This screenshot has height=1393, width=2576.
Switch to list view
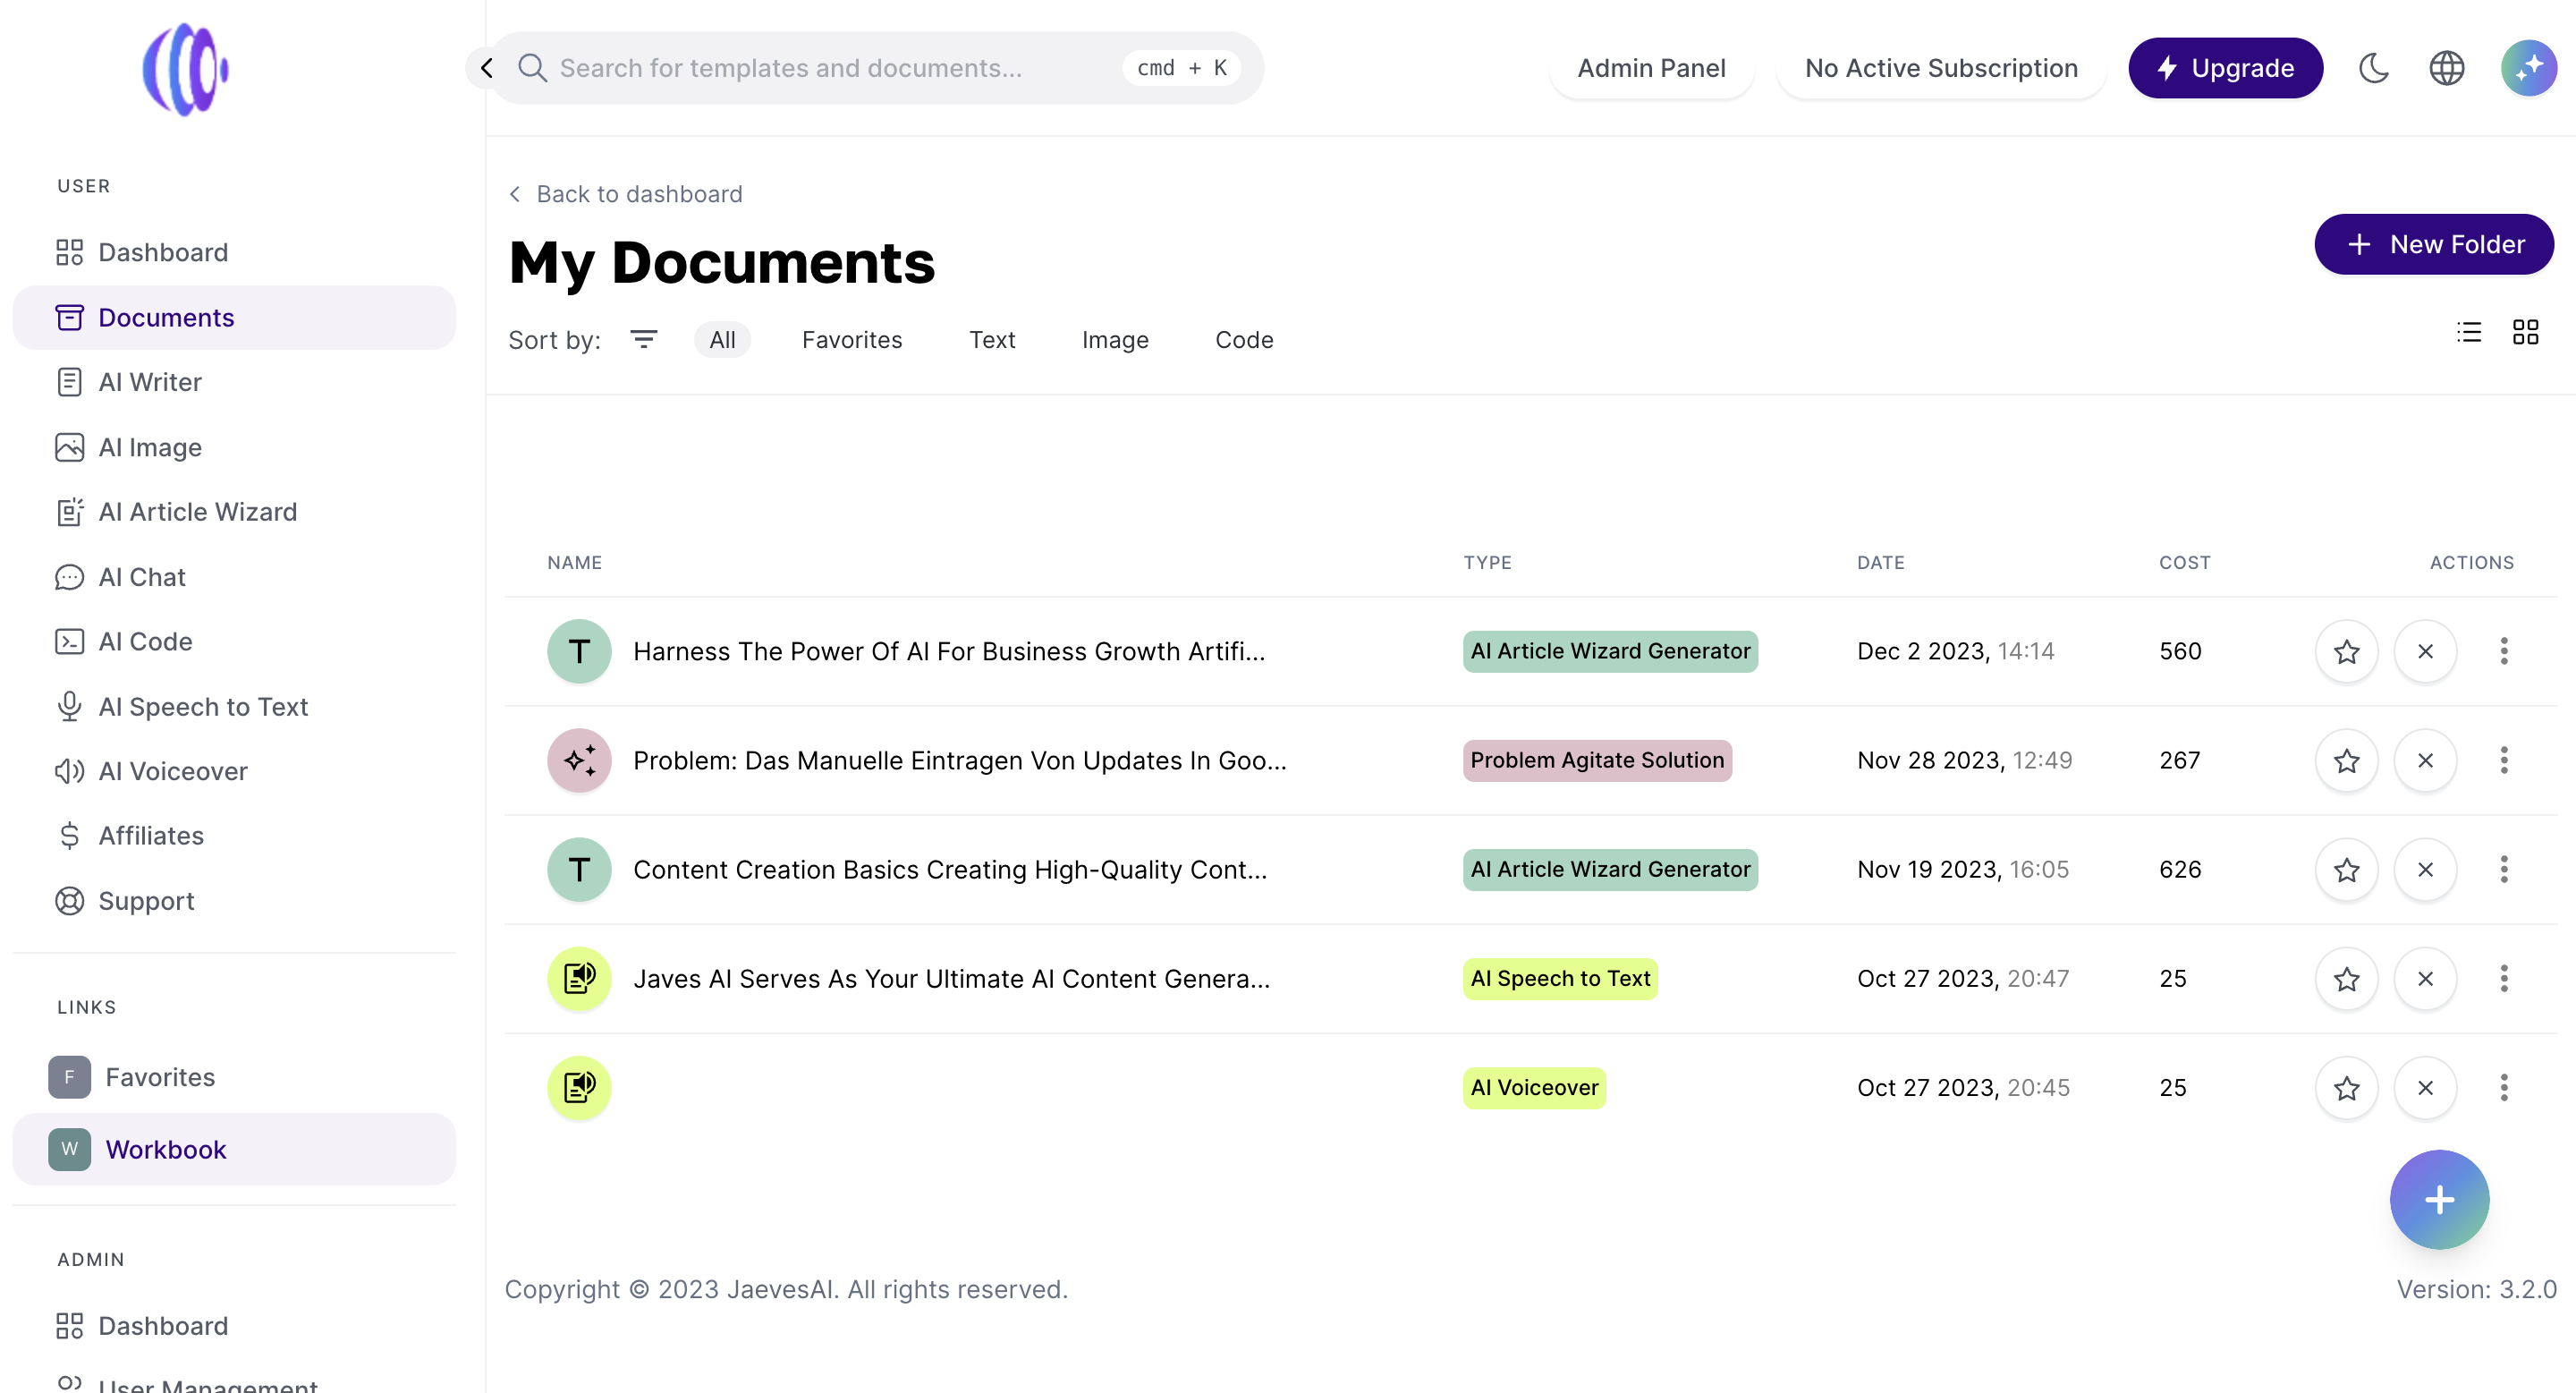(2469, 332)
